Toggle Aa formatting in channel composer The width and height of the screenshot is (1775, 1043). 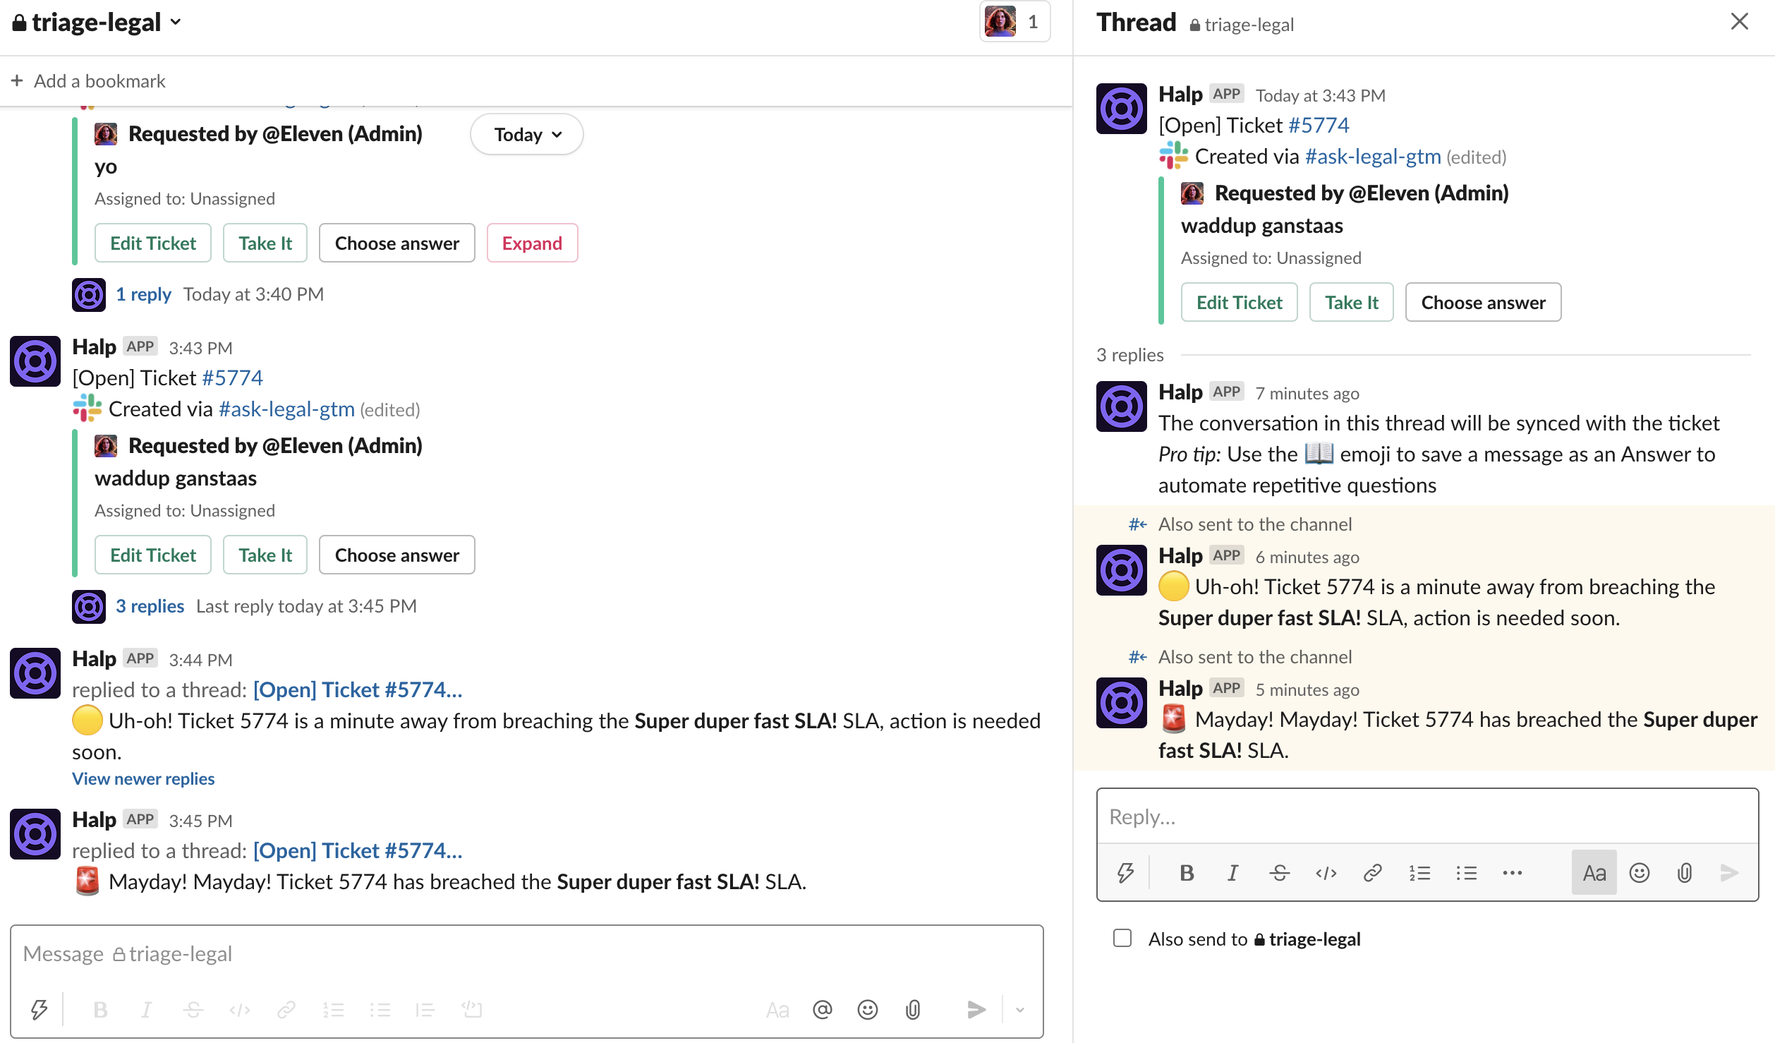777,1010
